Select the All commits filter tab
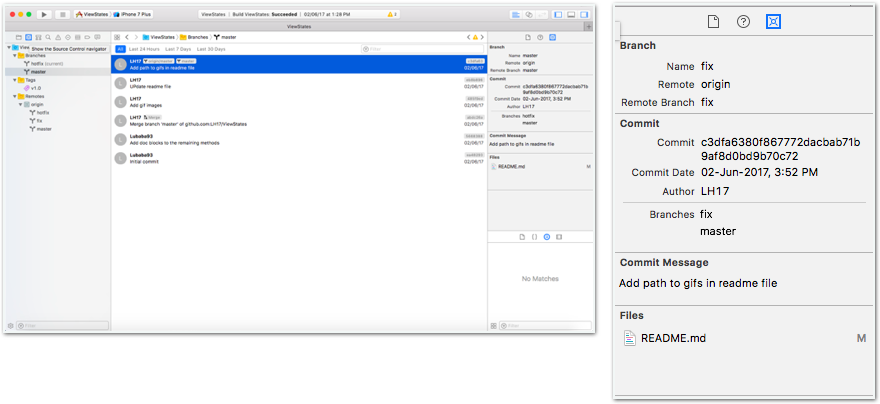Image resolution: width=880 pixels, height=404 pixels. pos(120,49)
